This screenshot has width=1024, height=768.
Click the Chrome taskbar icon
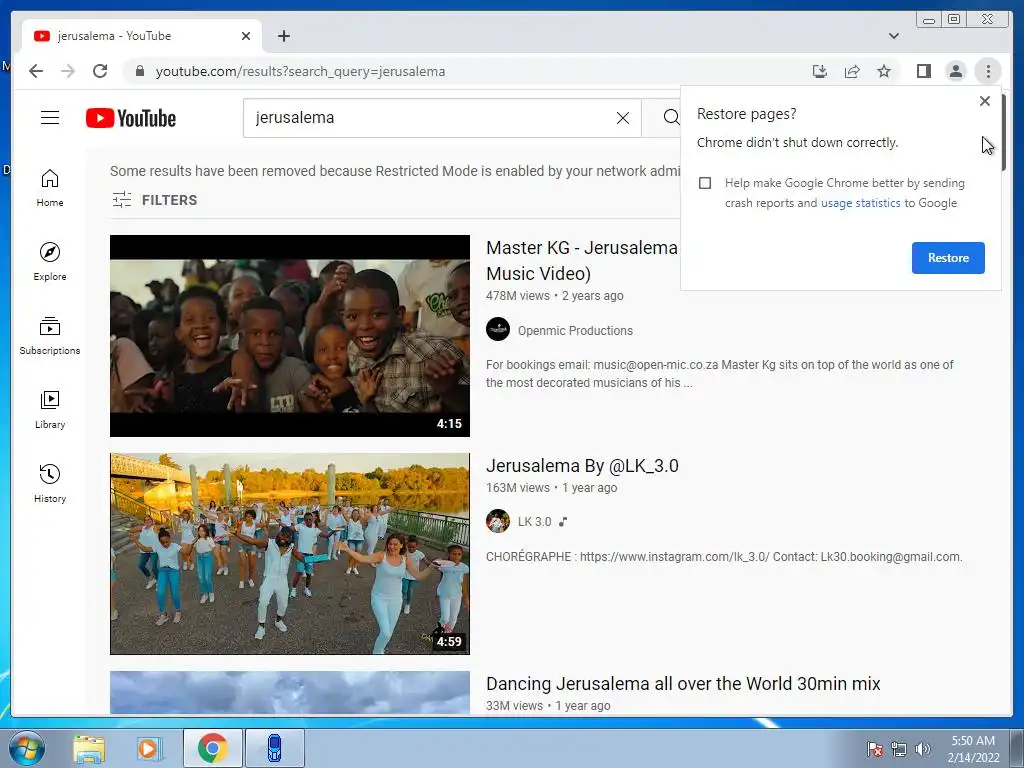(x=212, y=748)
